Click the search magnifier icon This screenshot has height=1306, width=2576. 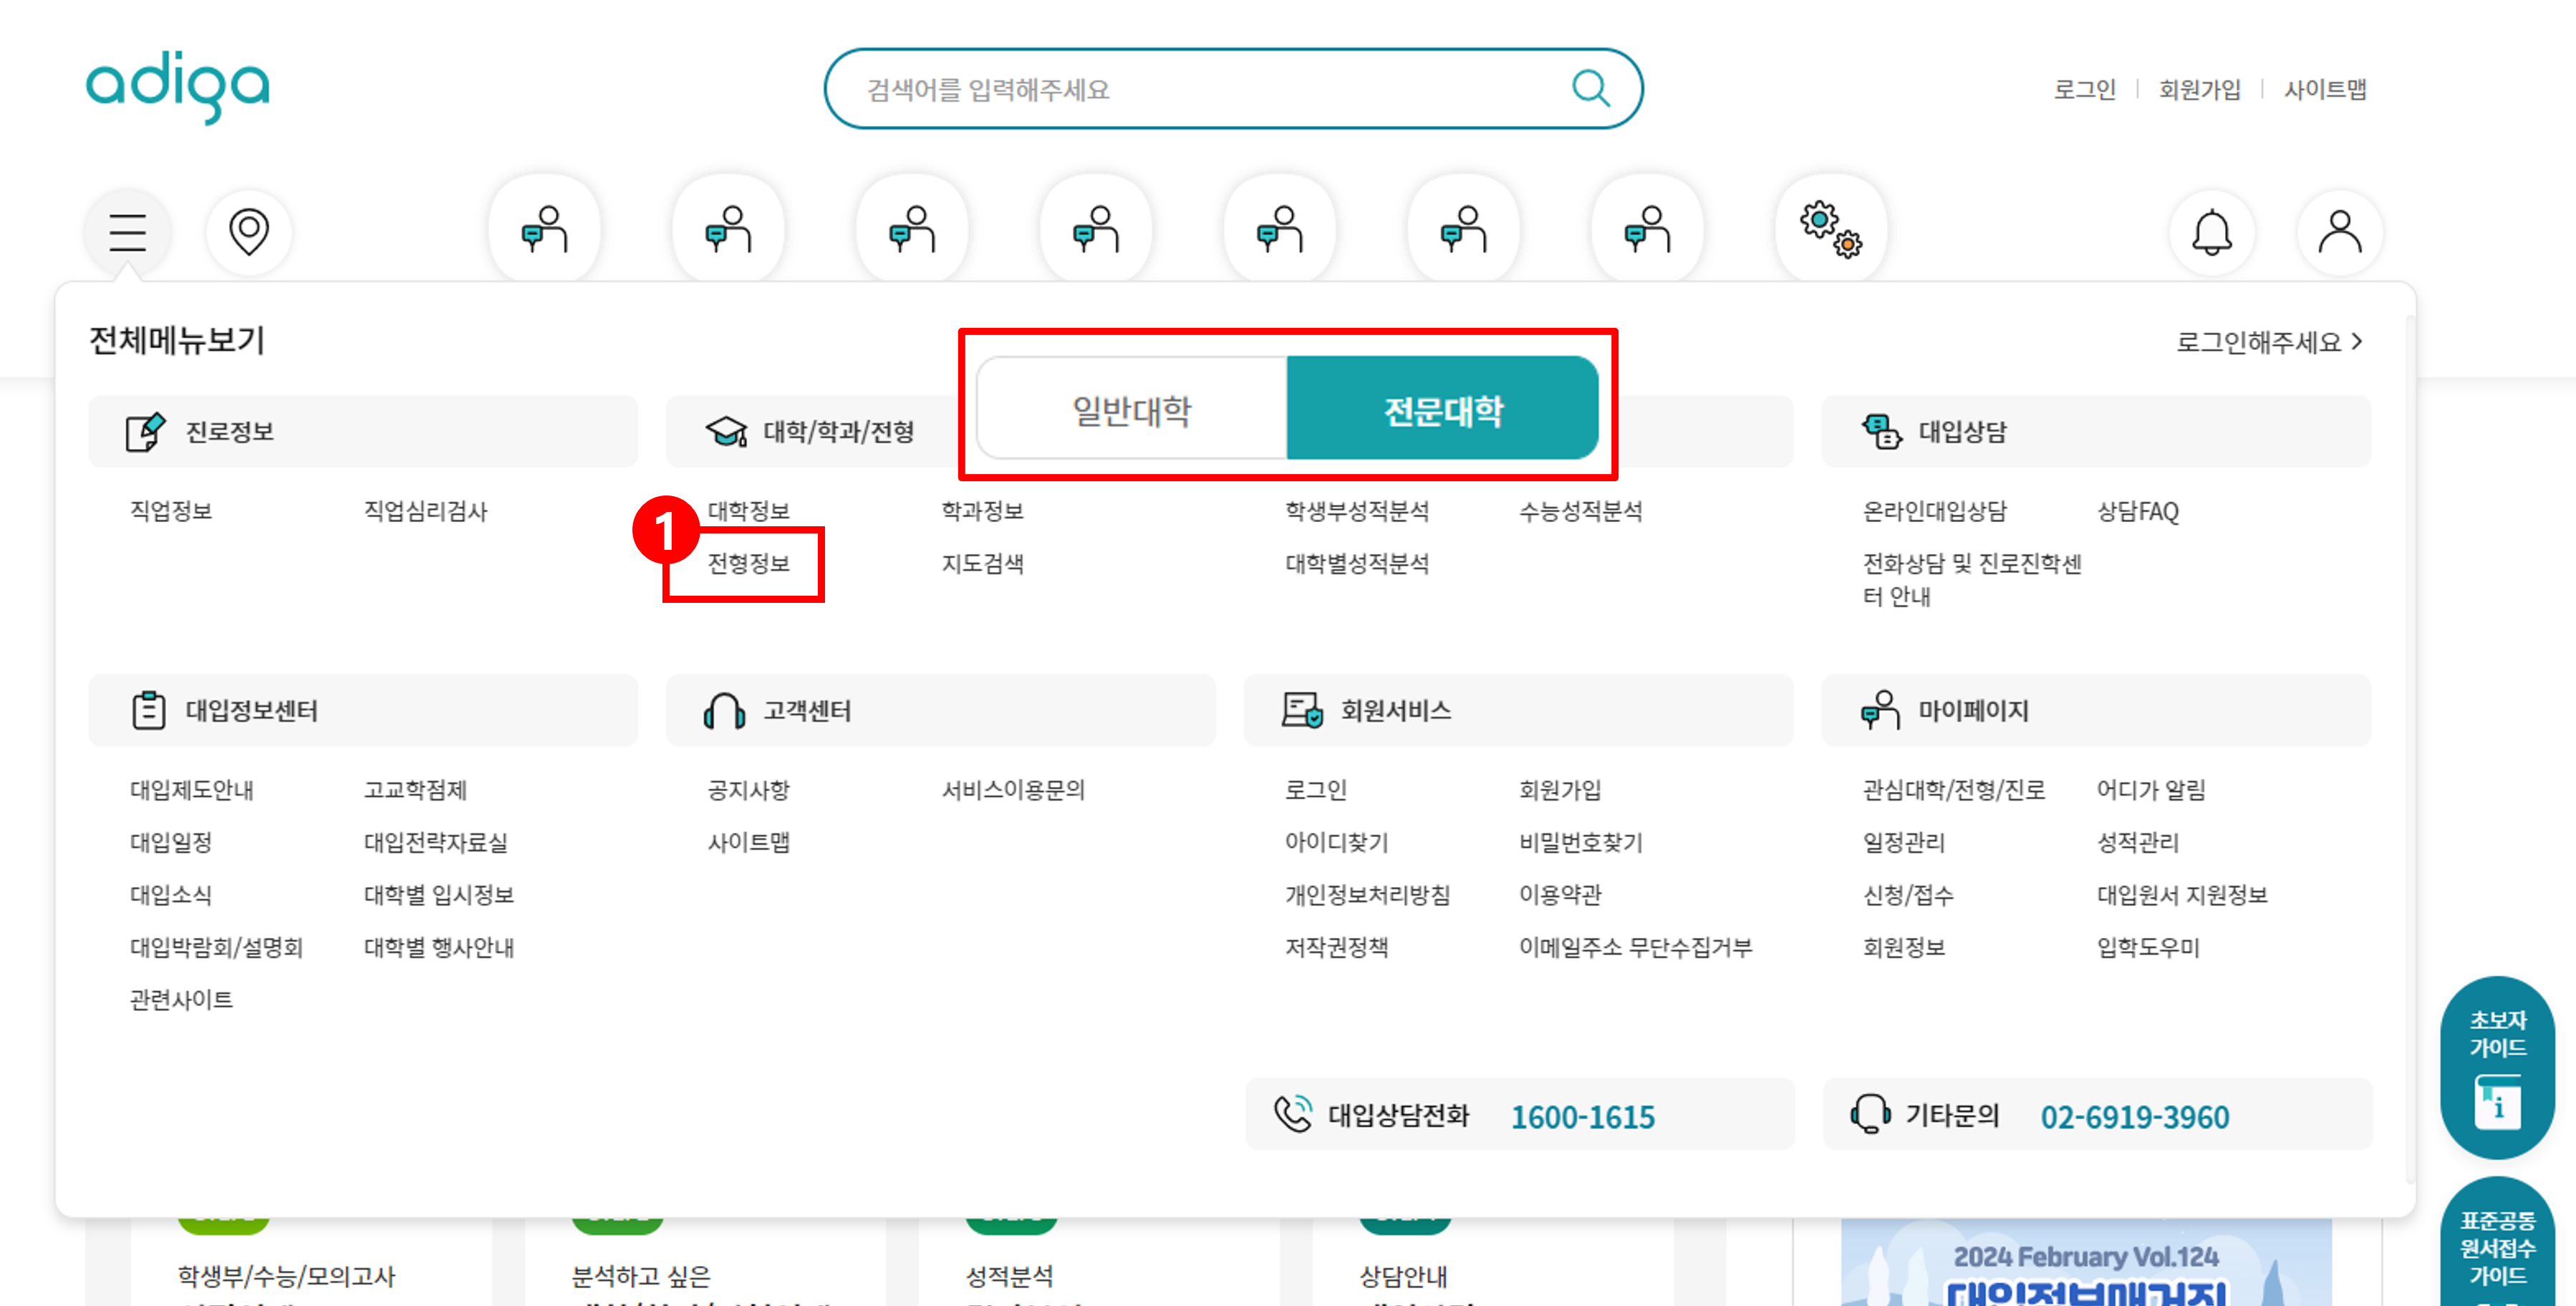[1590, 89]
